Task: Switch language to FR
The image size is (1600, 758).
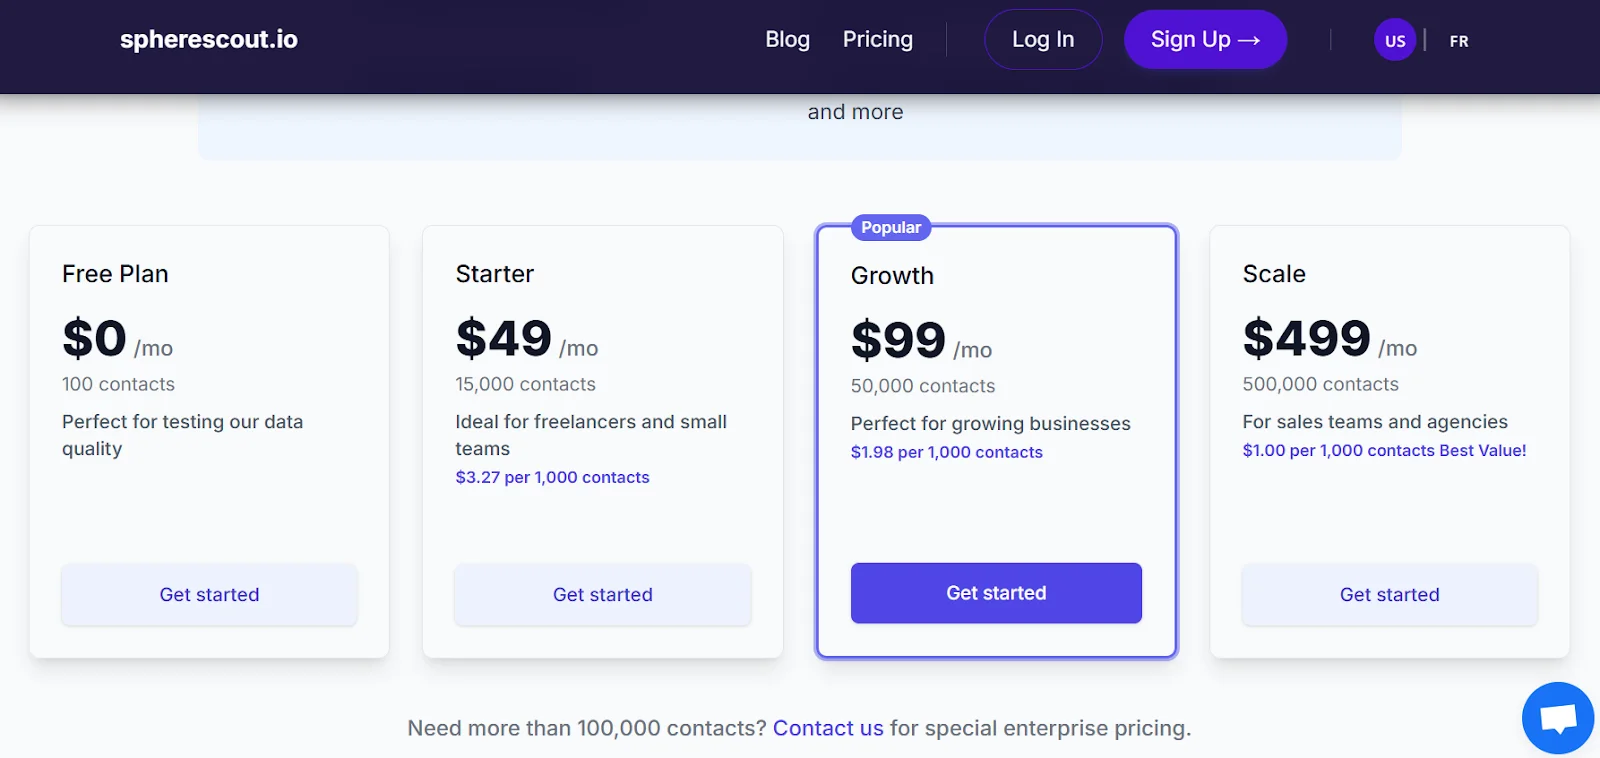Action: pos(1459,41)
